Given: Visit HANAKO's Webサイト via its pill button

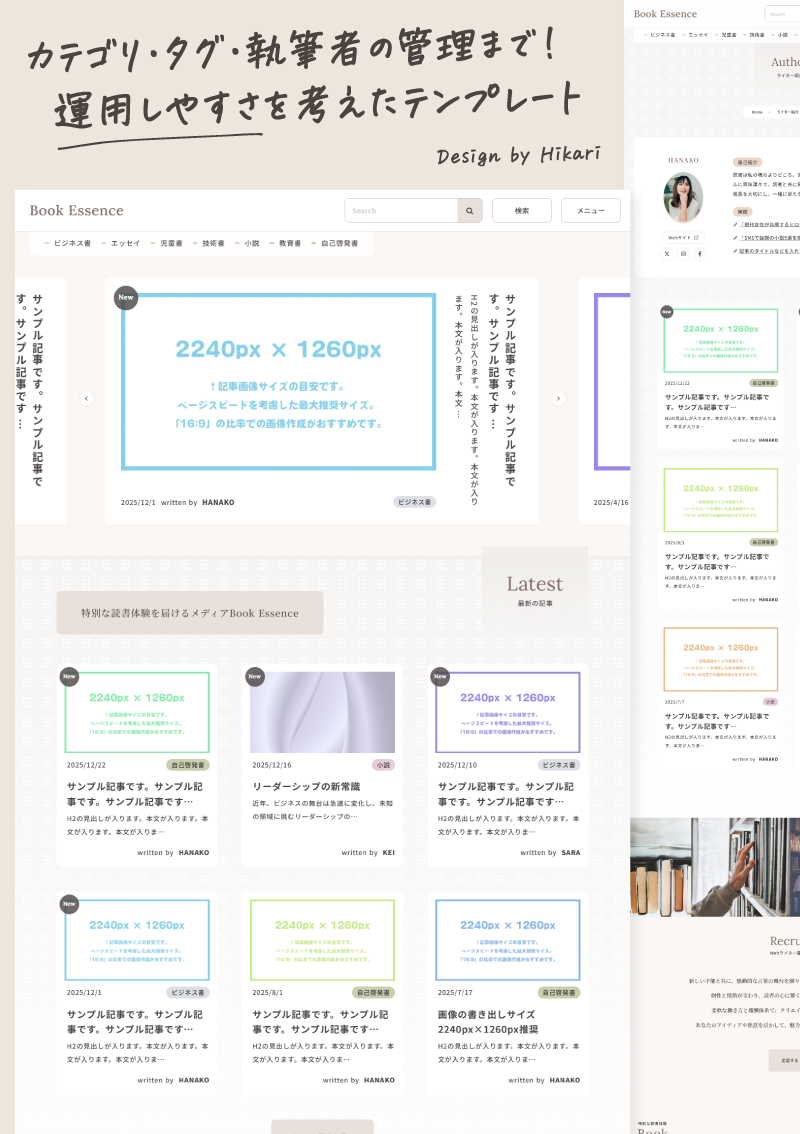Looking at the screenshot, I should (682, 237).
